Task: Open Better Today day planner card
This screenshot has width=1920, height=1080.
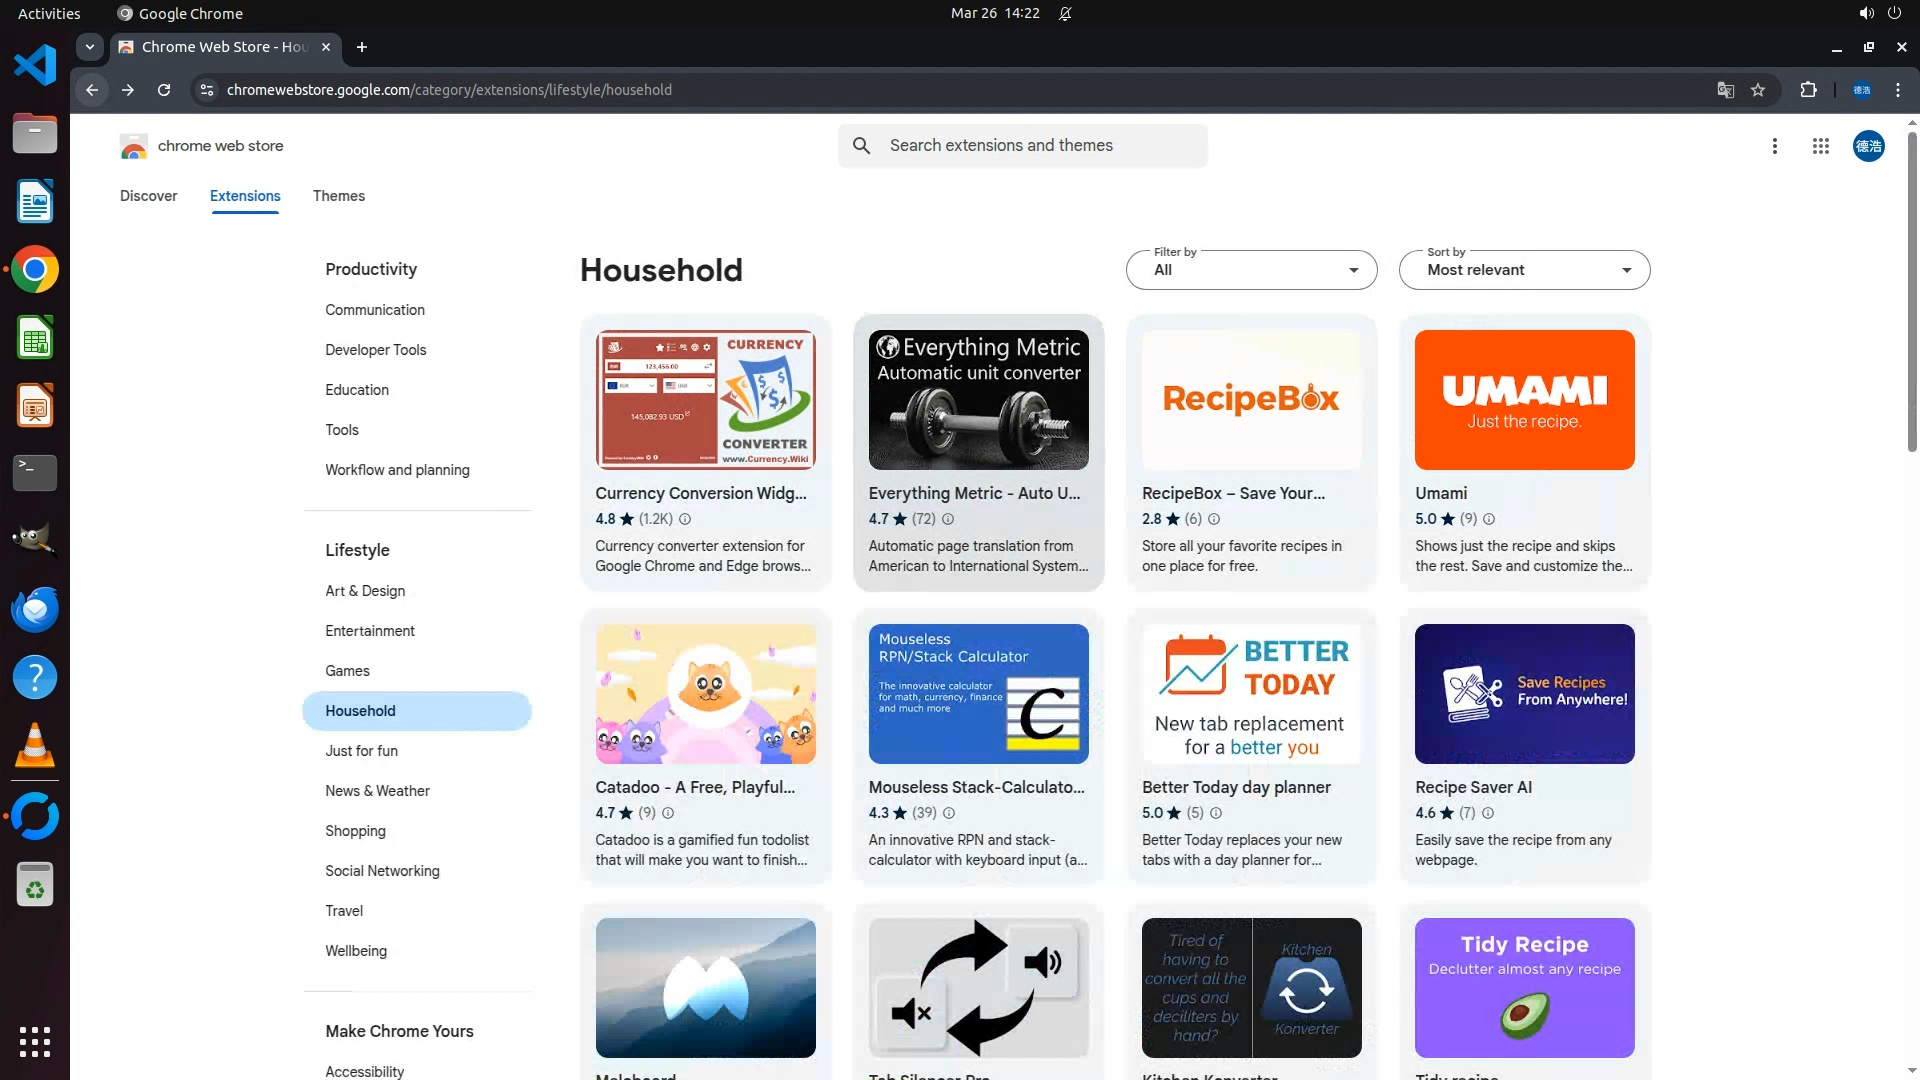Action: [1251, 745]
